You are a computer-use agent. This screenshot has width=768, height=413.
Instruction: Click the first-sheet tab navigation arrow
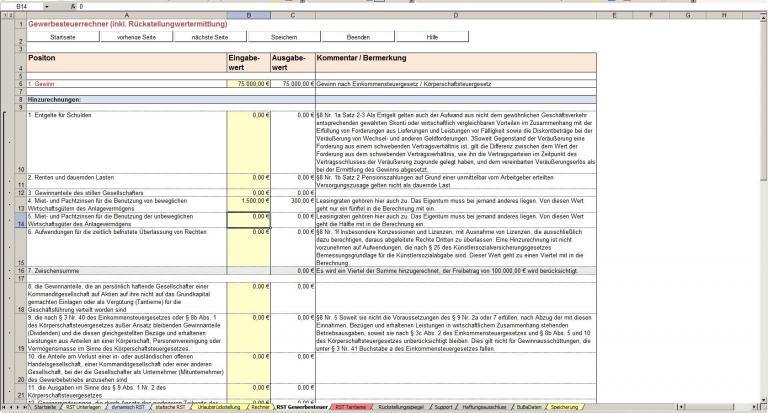click(x=4, y=407)
